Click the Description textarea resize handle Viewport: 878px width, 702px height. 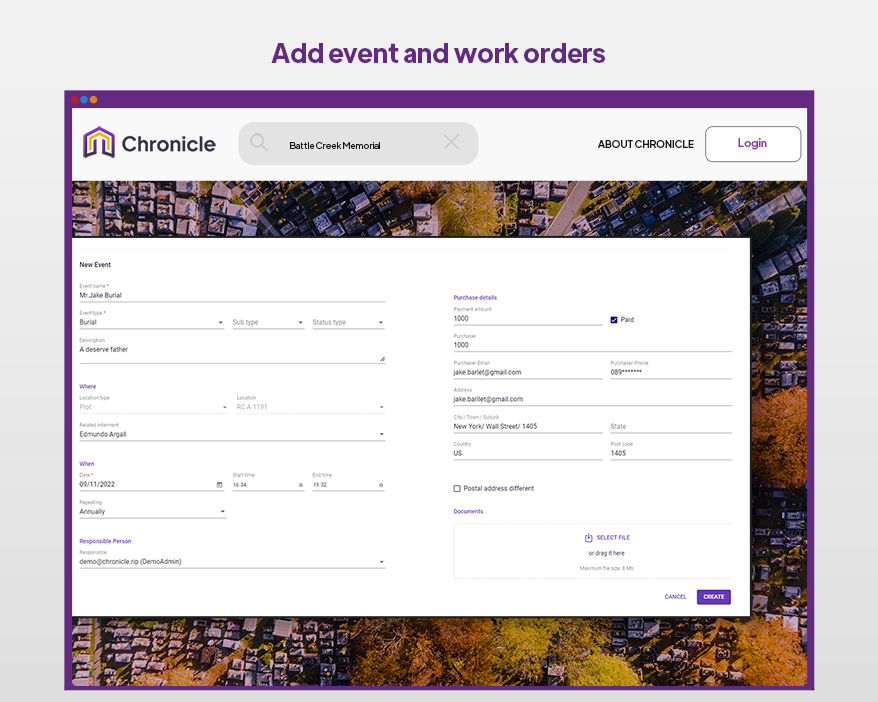(381, 357)
